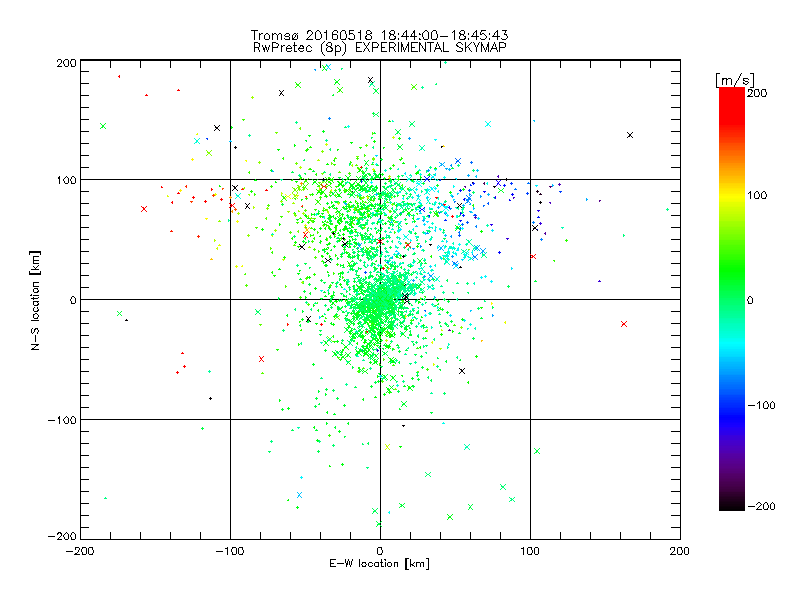The height and width of the screenshot is (600, 800).
Task: Click the 100 tick label on N-S axis
Action: click(66, 180)
